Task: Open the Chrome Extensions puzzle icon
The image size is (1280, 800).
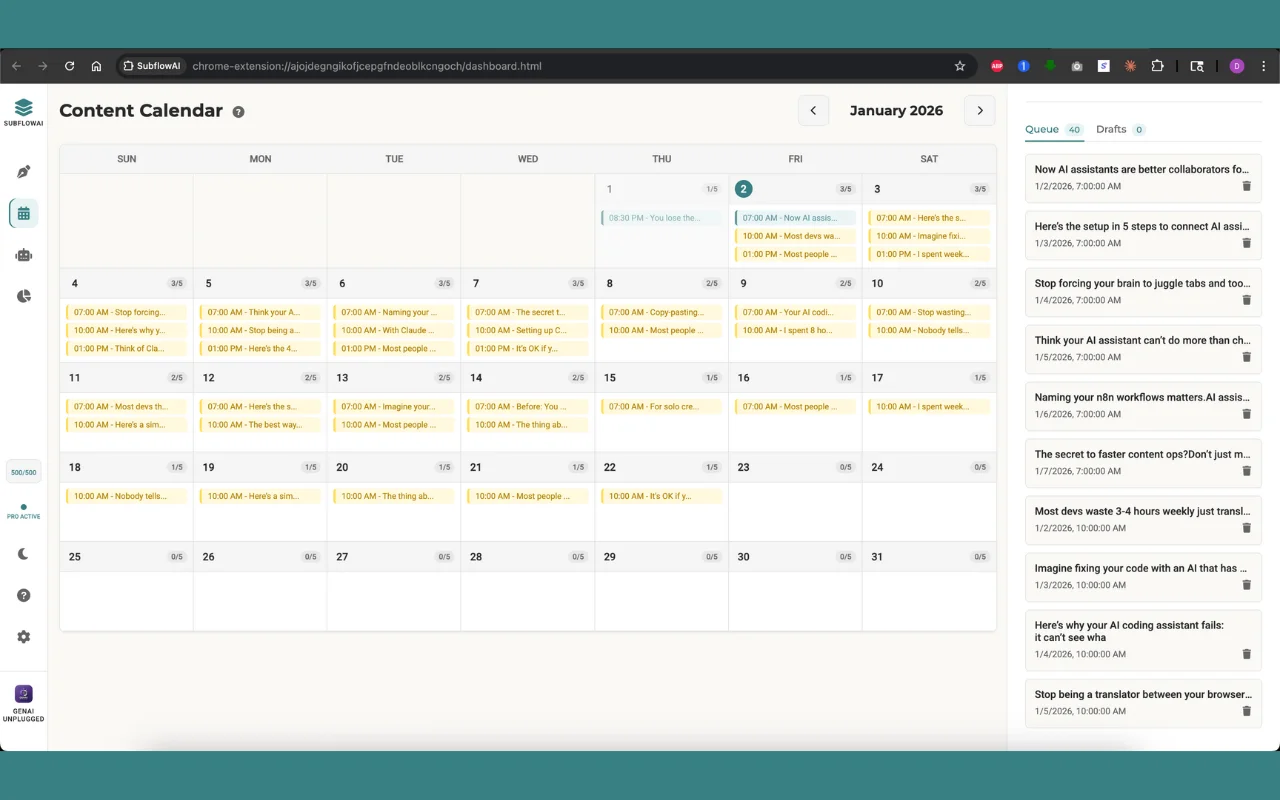Action: pyautogui.click(x=1157, y=66)
